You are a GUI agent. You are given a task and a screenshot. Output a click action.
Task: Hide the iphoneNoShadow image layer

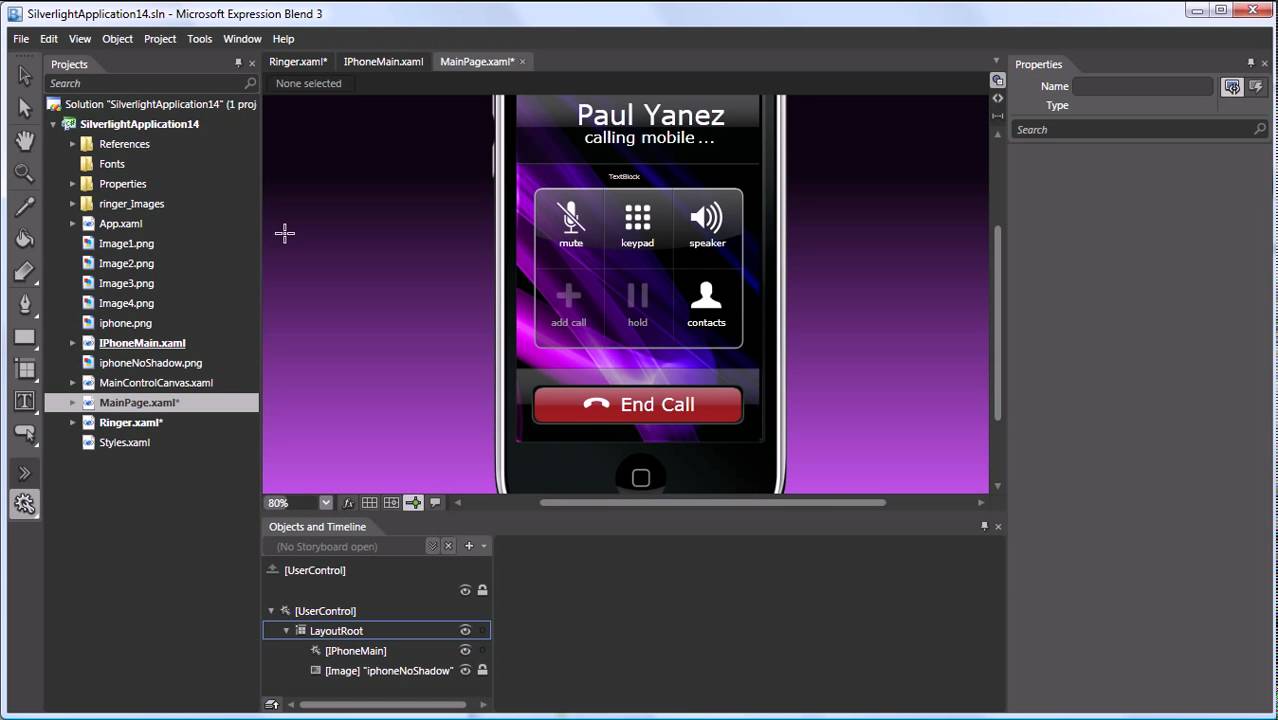pos(465,671)
